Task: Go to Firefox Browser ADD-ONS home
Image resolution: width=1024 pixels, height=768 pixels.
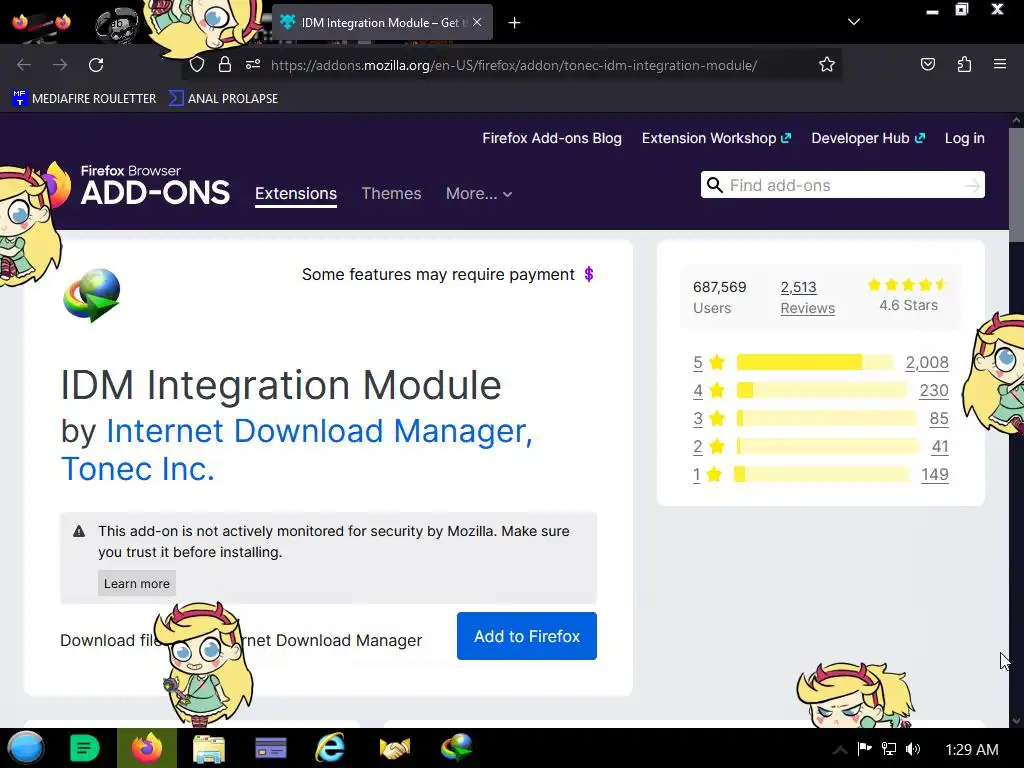Action: tap(155, 185)
